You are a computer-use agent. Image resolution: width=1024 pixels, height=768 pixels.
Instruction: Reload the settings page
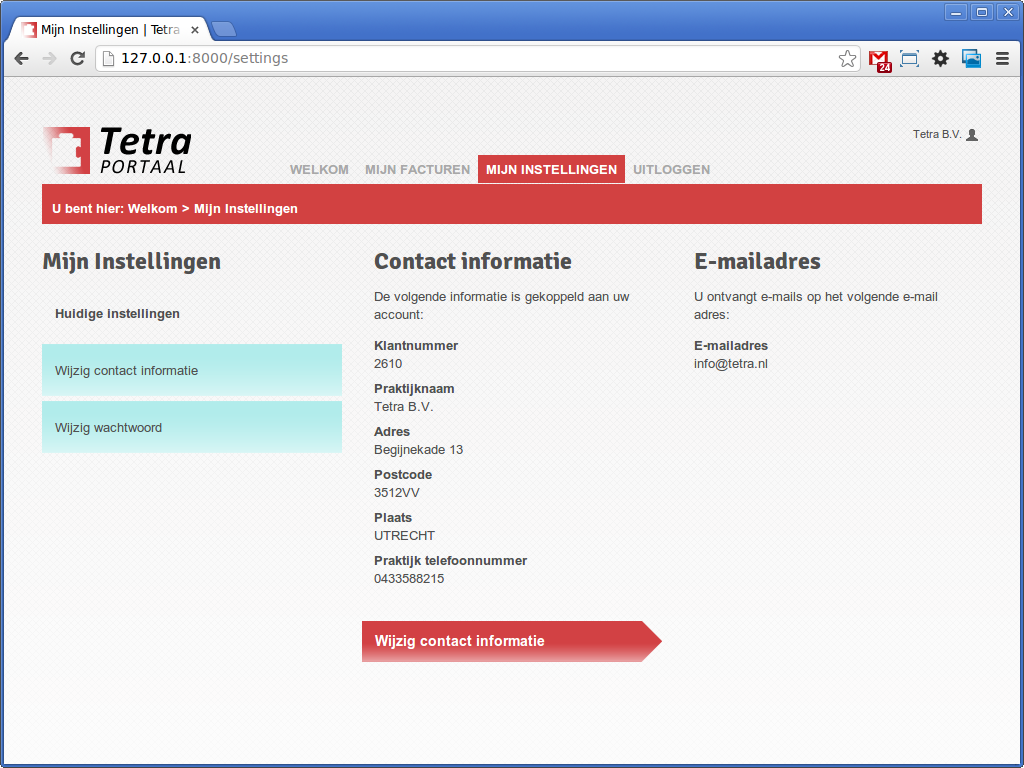coord(77,59)
